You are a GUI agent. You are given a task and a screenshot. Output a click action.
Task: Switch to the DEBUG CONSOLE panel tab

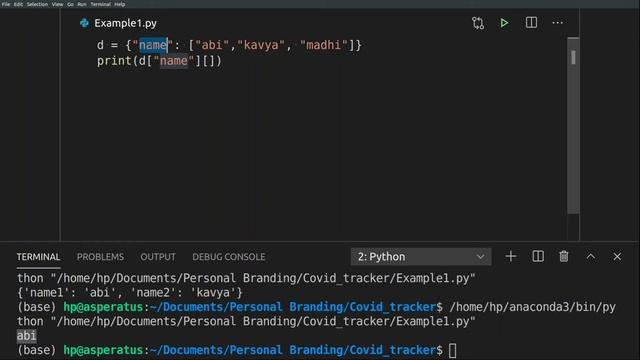tap(229, 257)
